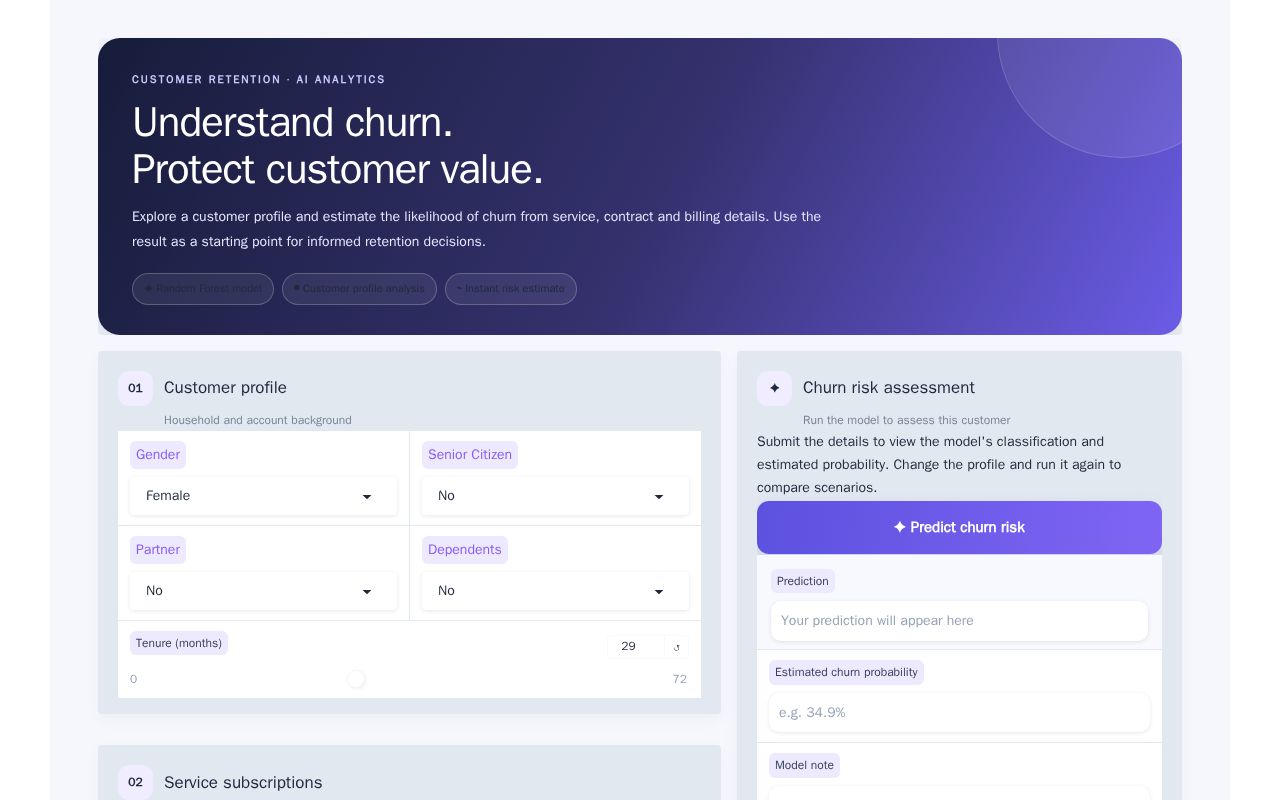The image size is (1280, 800).
Task: Select the Random Forest model chip
Action: (203, 289)
